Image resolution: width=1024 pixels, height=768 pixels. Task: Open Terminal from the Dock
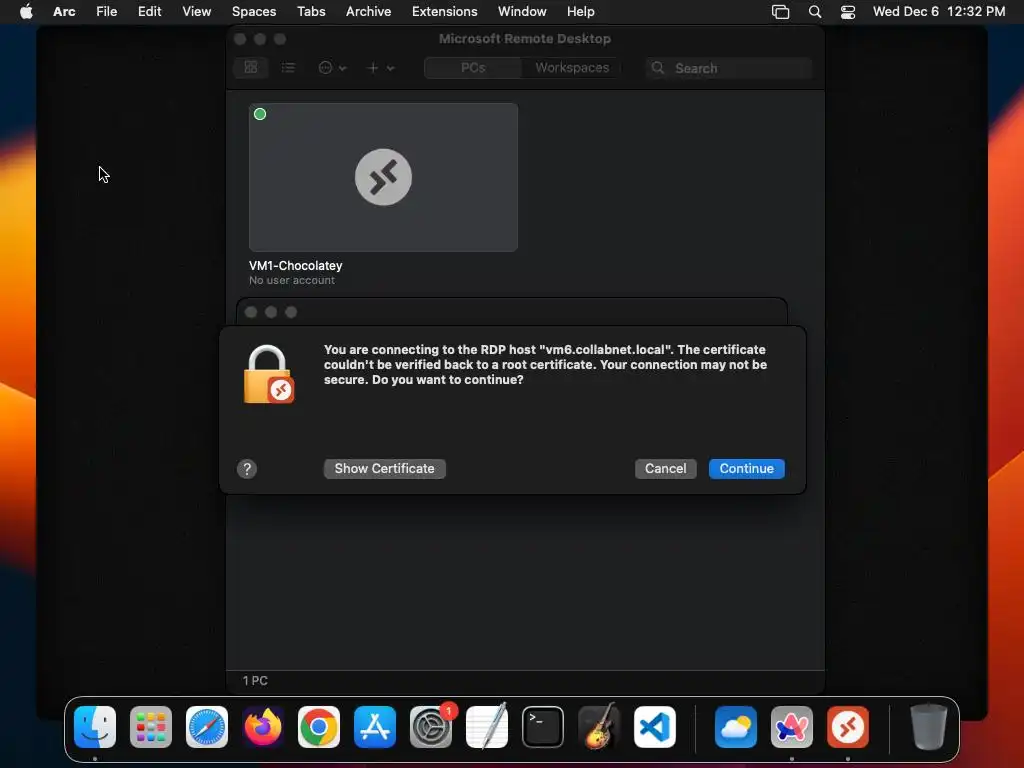click(543, 727)
